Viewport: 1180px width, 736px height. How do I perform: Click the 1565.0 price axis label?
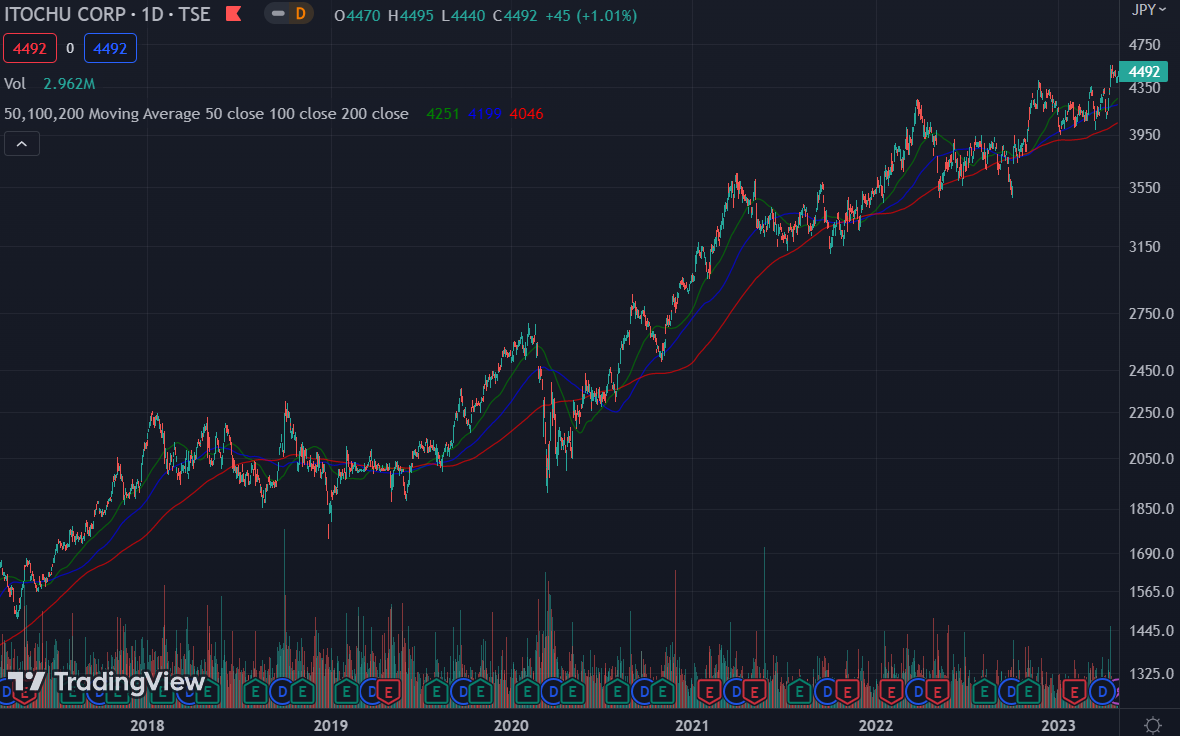click(1151, 592)
